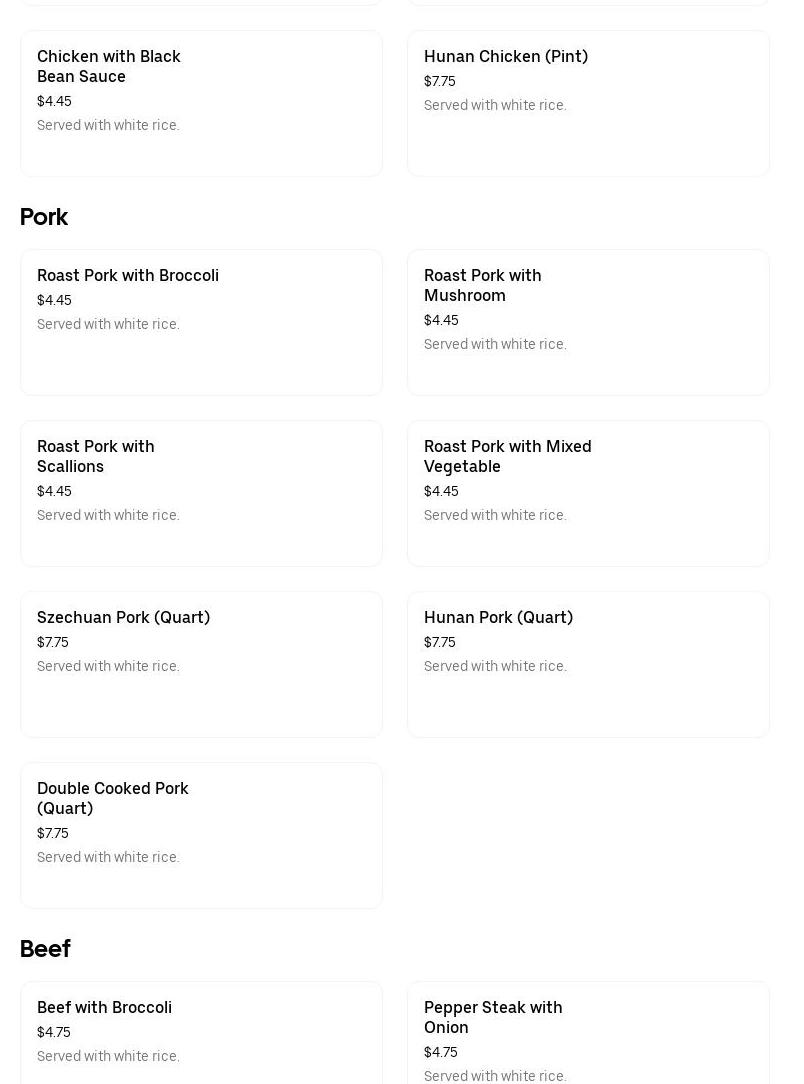
Task: Click the $4.75 price under Beef with Broccoli
Action: coord(54,1033)
